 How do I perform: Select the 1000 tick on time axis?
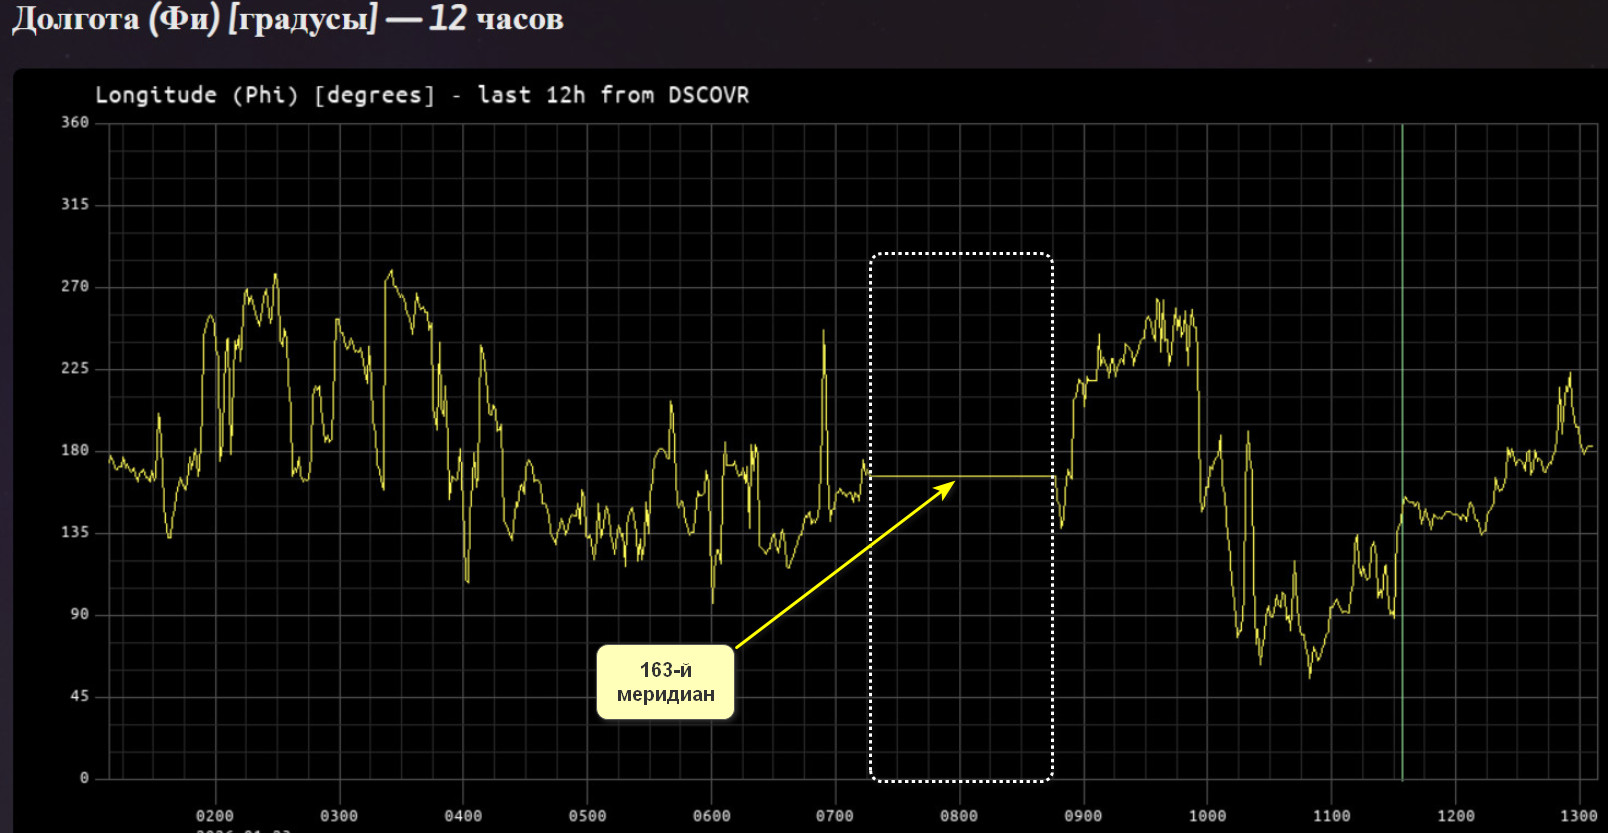[1207, 816]
